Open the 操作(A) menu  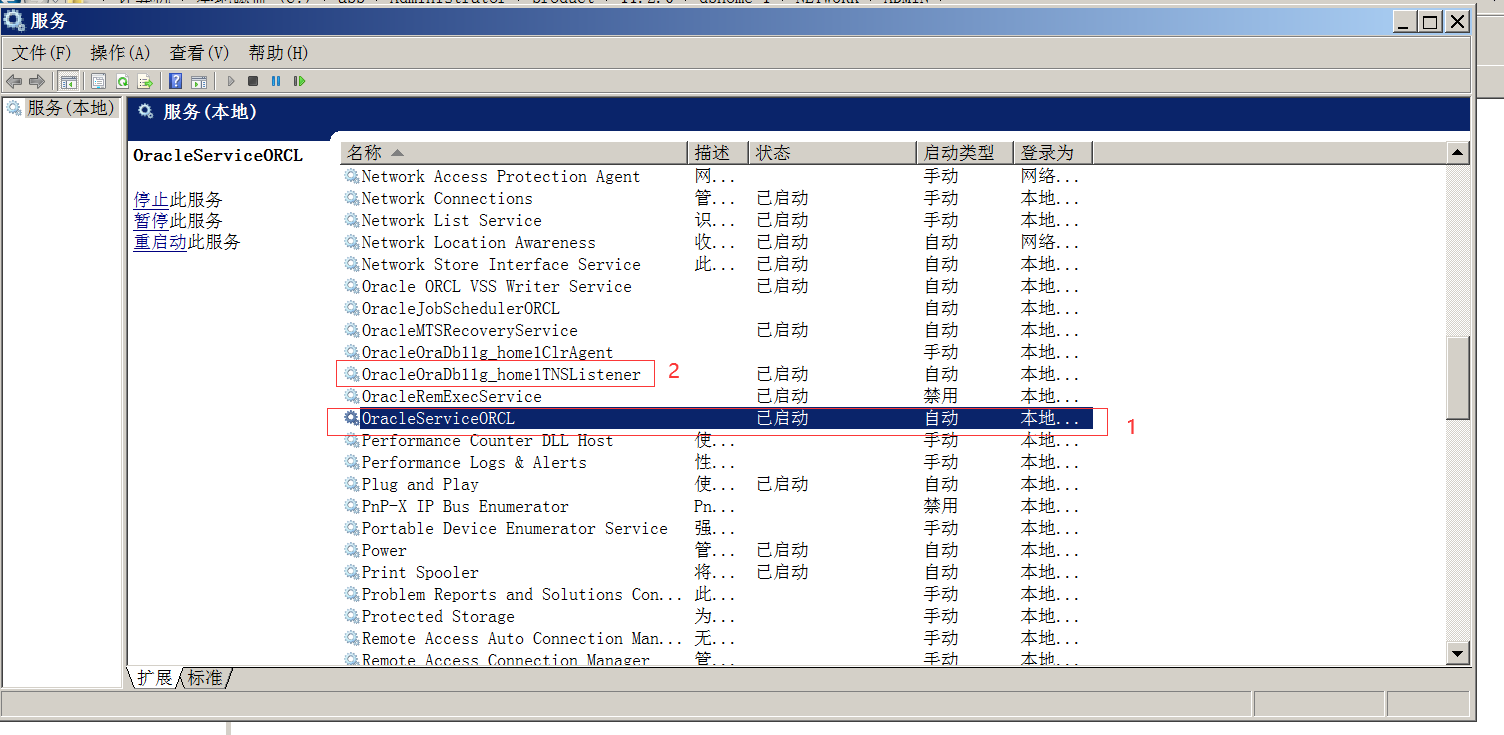(120, 53)
